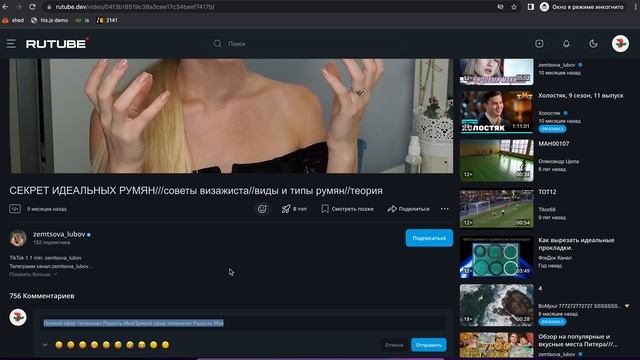Click the rutube.dev address bar
This screenshot has width=640, height=360.
pos(269,7)
